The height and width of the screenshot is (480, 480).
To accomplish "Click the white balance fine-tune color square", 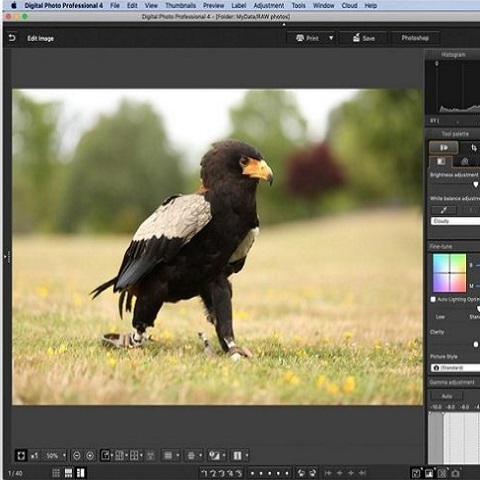I will 449,273.
